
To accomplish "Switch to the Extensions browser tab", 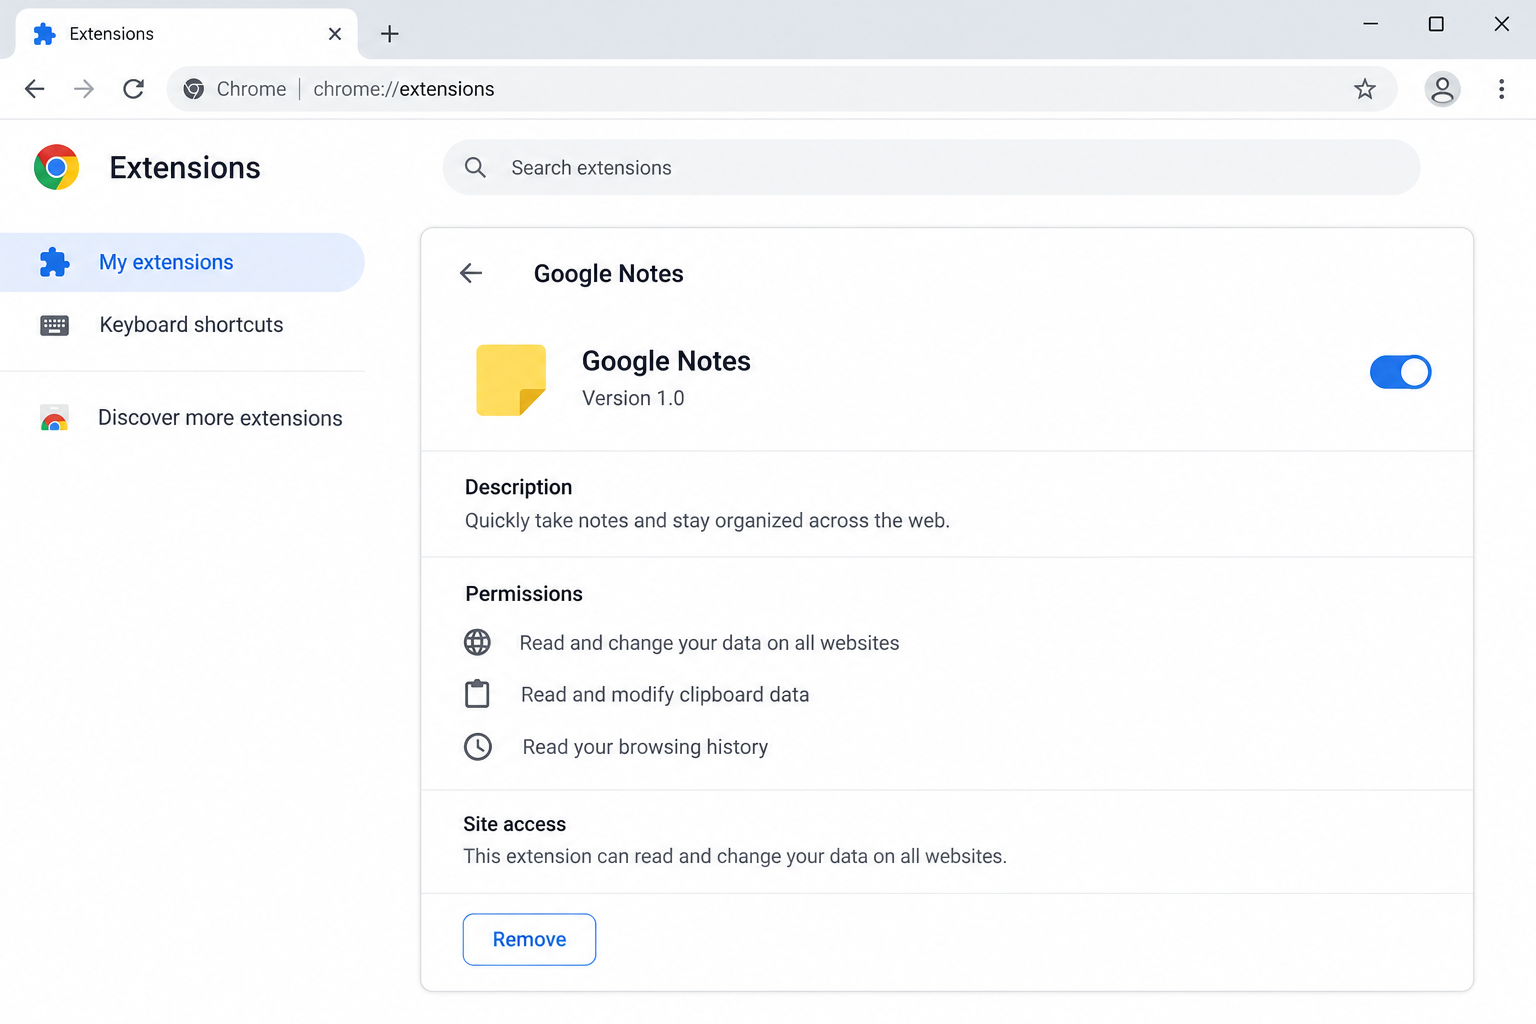I will tap(186, 34).
